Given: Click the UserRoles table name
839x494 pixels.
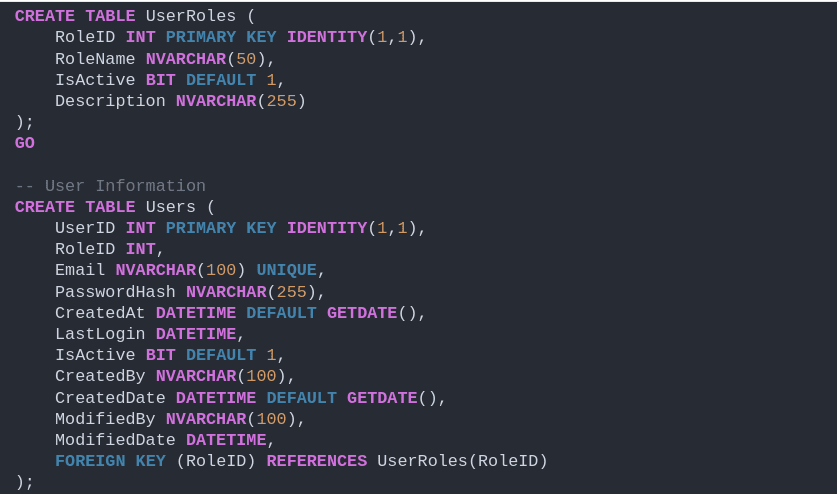Looking at the screenshot, I should point(190,16).
